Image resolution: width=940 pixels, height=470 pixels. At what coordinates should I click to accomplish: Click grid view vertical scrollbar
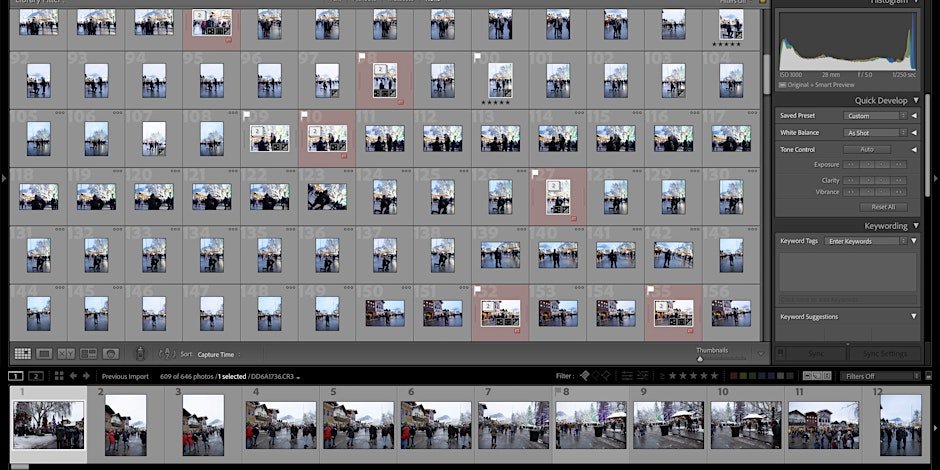coord(766,74)
